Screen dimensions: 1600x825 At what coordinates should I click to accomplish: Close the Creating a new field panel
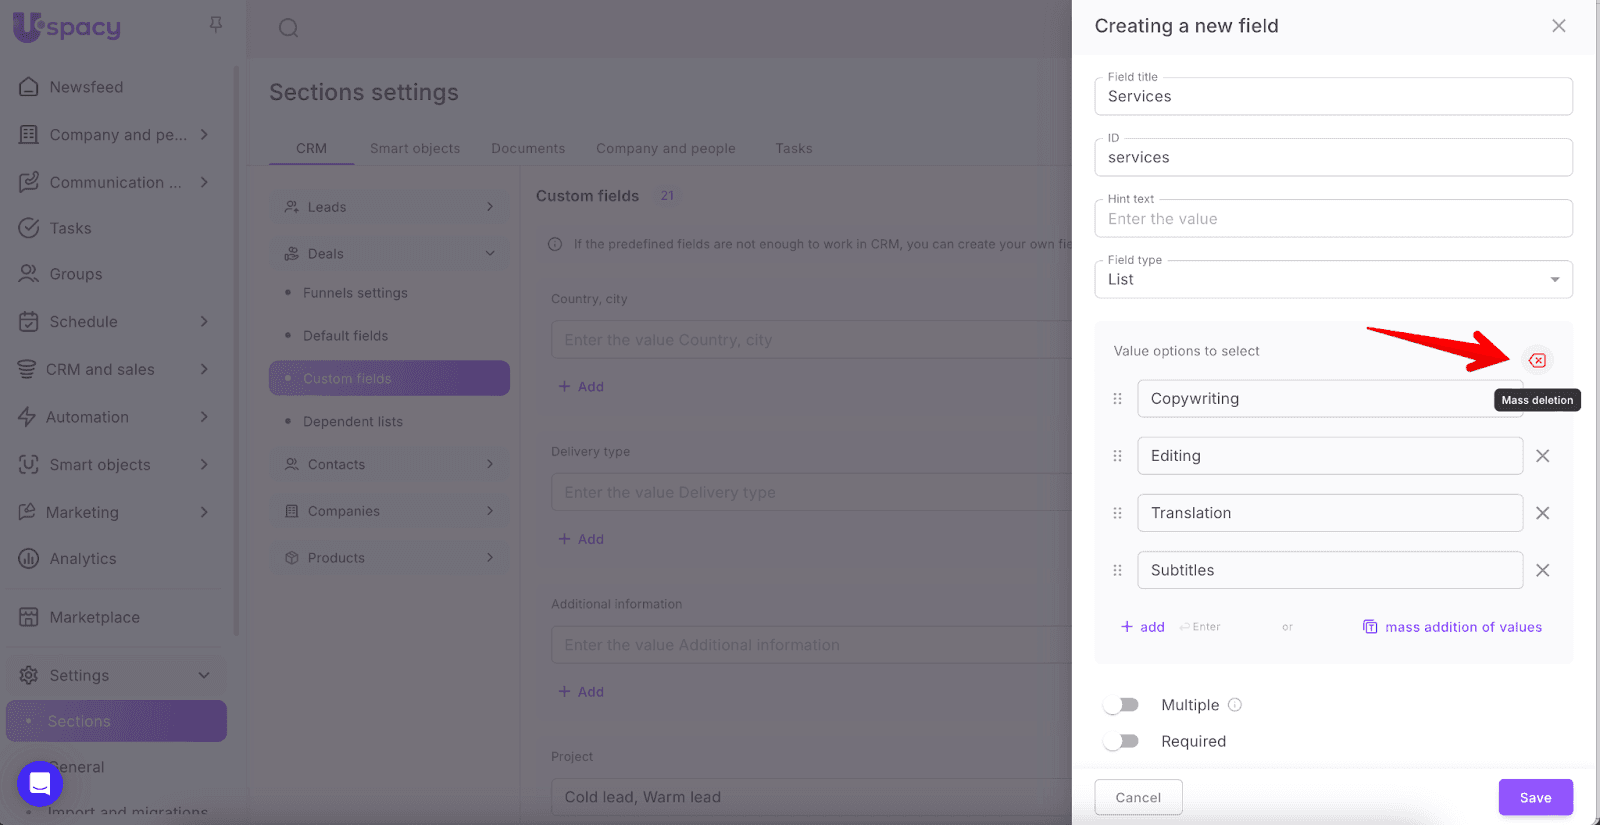1558,26
